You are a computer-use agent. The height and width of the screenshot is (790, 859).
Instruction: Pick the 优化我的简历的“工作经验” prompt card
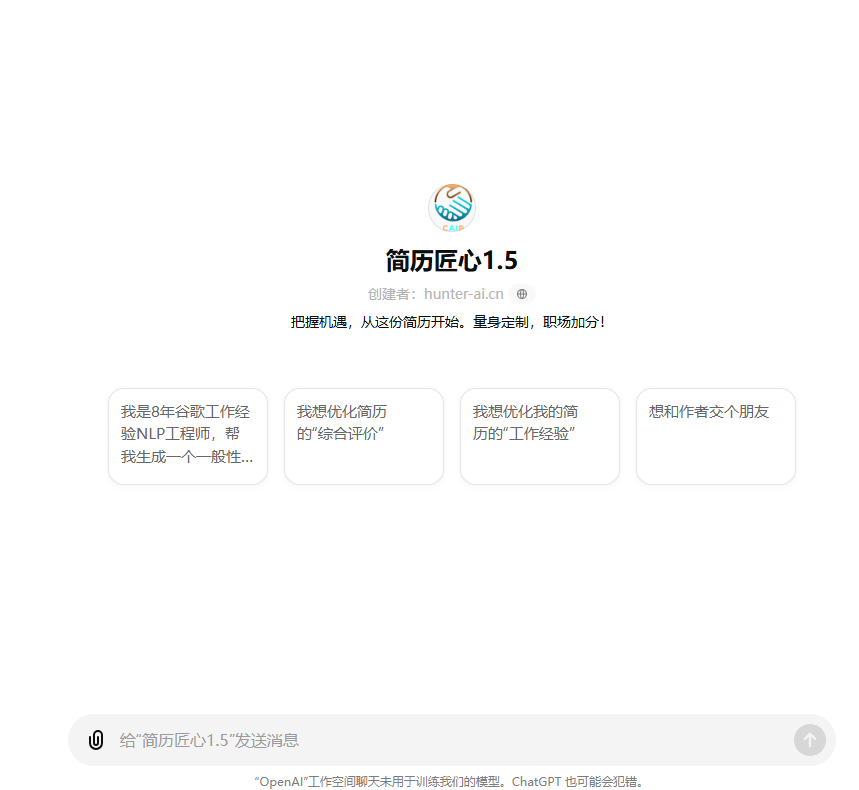coord(540,436)
